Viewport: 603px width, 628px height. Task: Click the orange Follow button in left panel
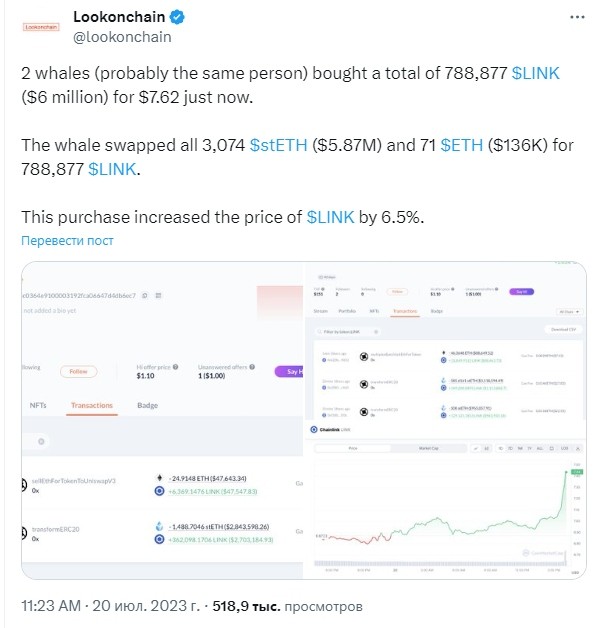coord(78,372)
